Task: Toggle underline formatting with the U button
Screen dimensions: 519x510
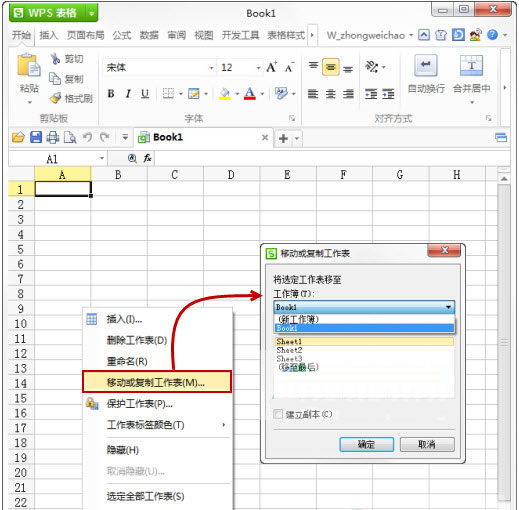Action: 145,94
